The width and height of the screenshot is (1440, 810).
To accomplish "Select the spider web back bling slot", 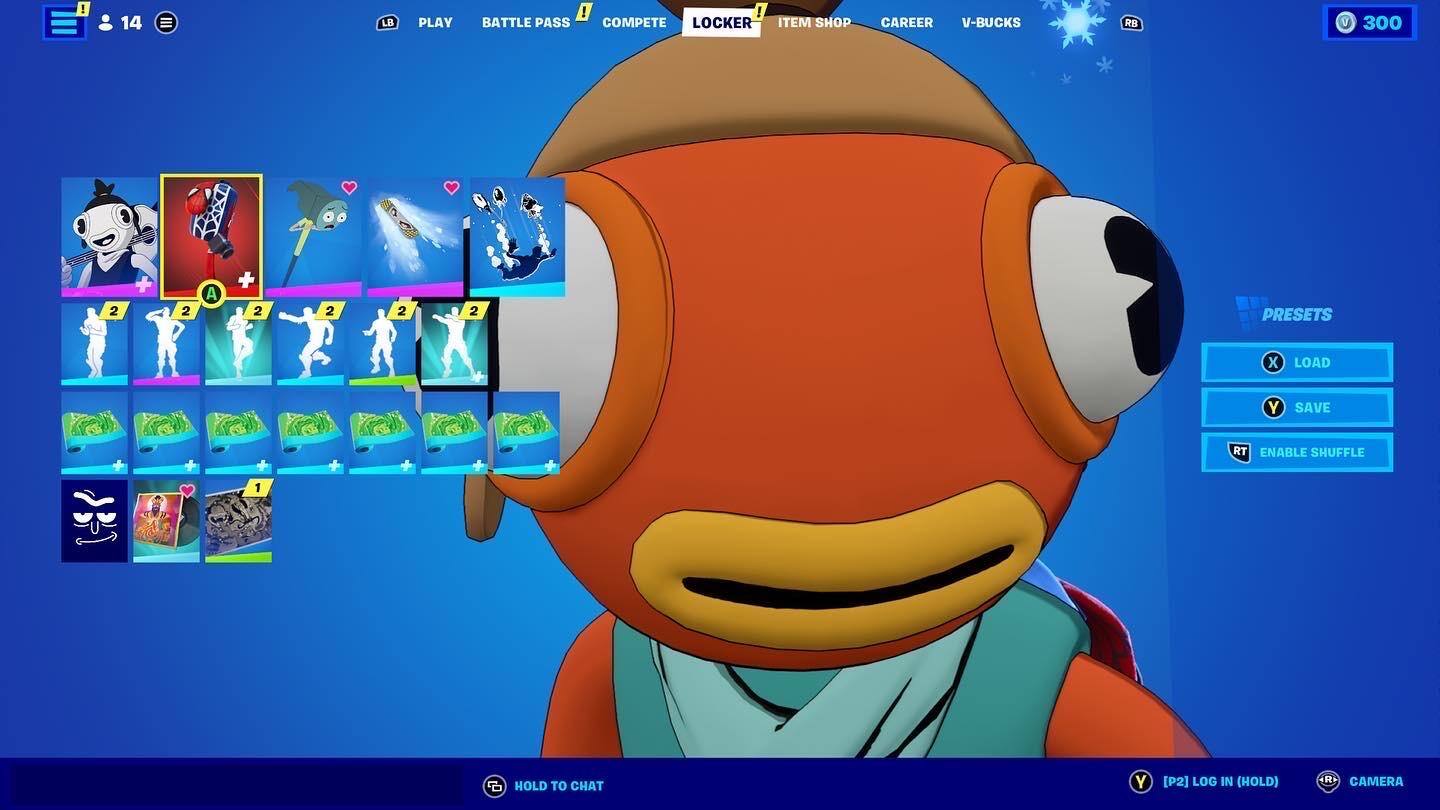I will pyautogui.click(x=211, y=237).
